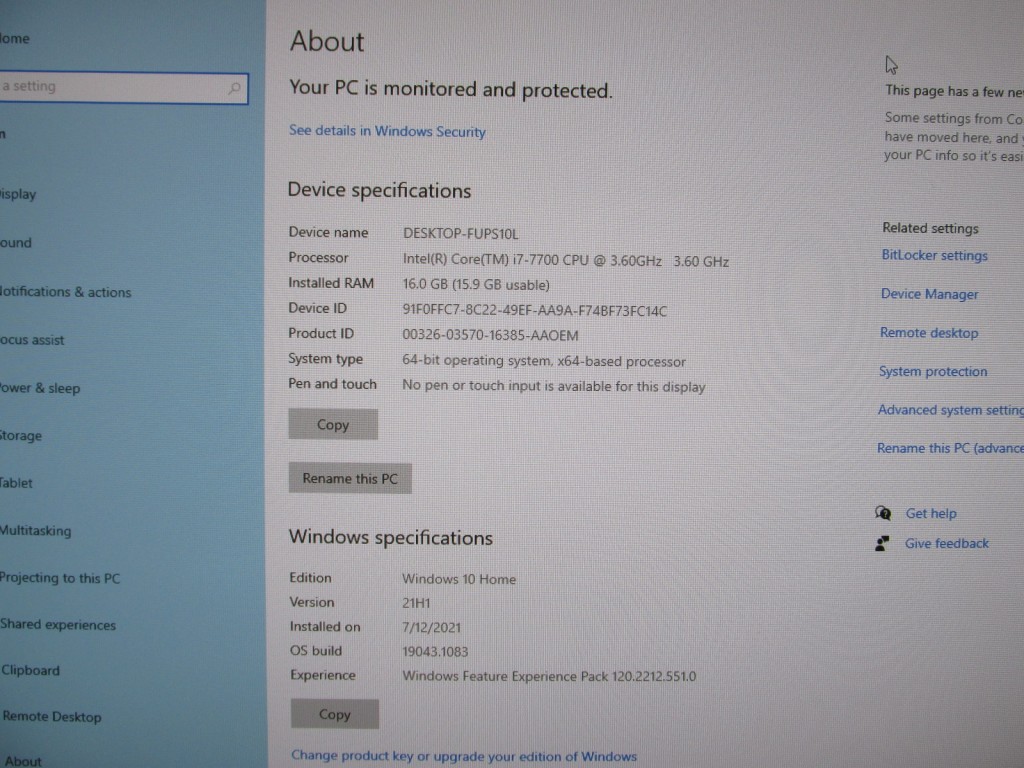Screen dimensions: 1024x768
Task: Click the Intel Core i7-7700 processor value
Action: [x=566, y=260]
